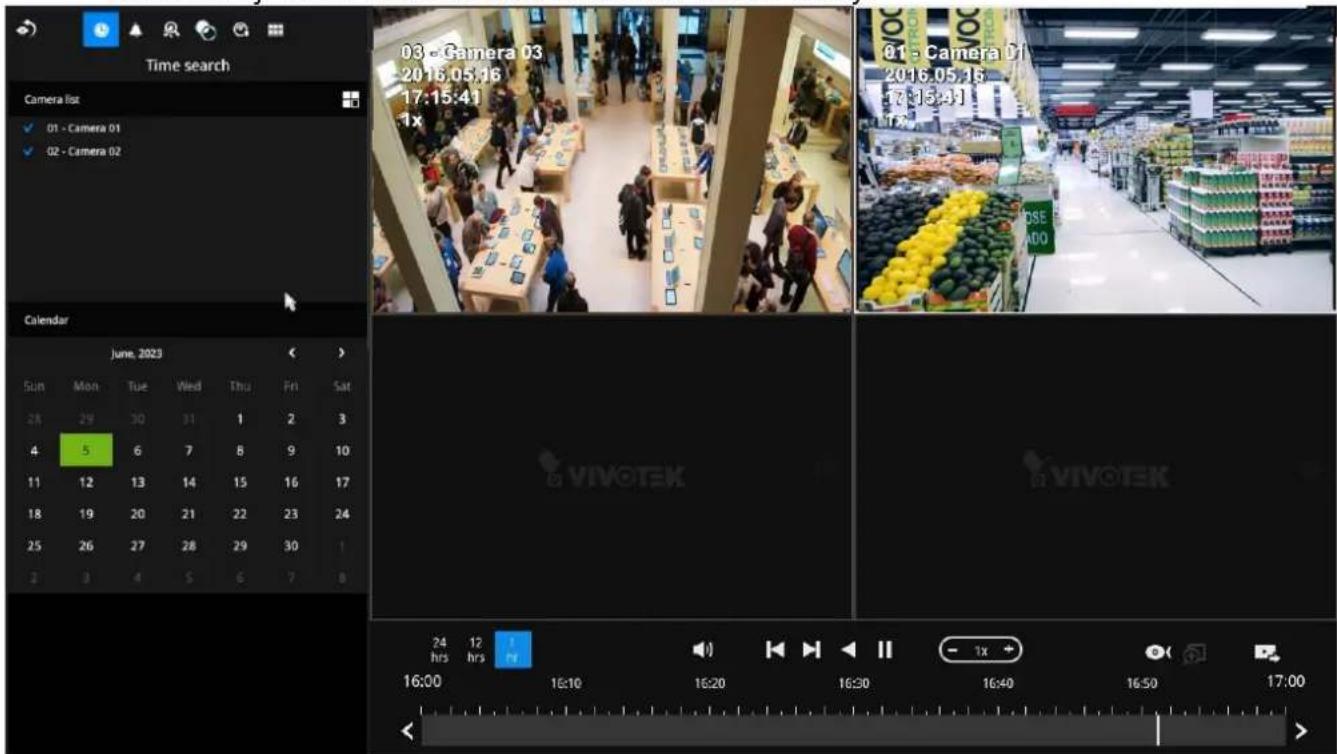Toggle the 01 - Camera 01 checkbox
This screenshot has height=754, width=1337.
click(28, 128)
